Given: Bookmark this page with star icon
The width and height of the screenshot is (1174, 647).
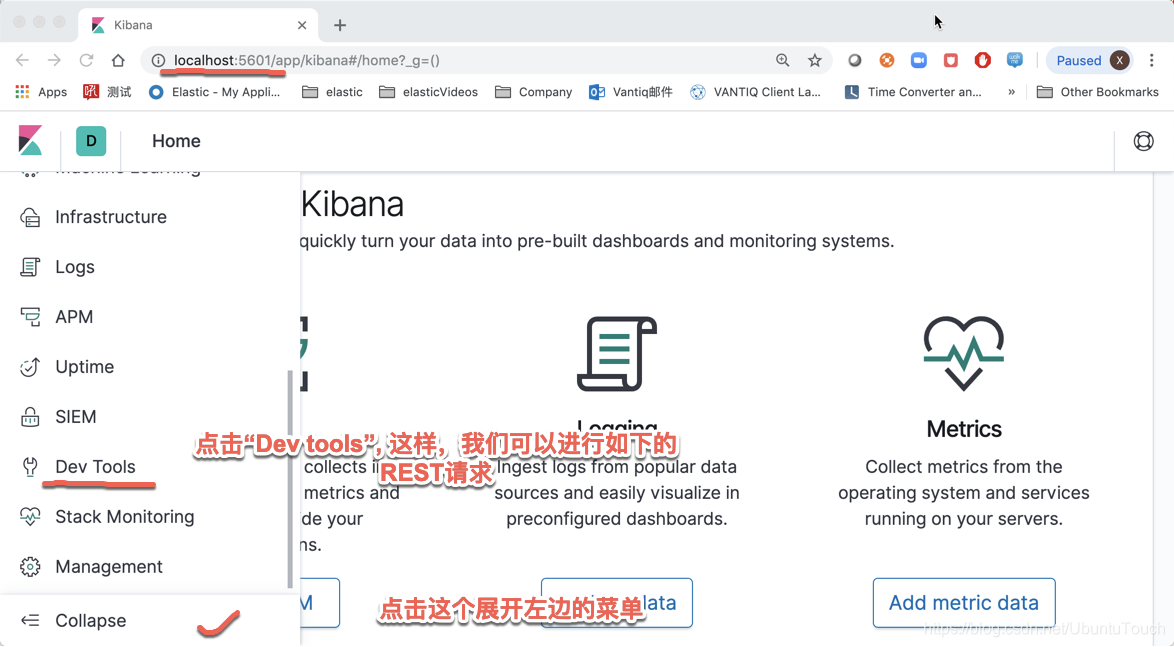Looking at the screenshot, I should pyautogui.click(x=815, y=60).
